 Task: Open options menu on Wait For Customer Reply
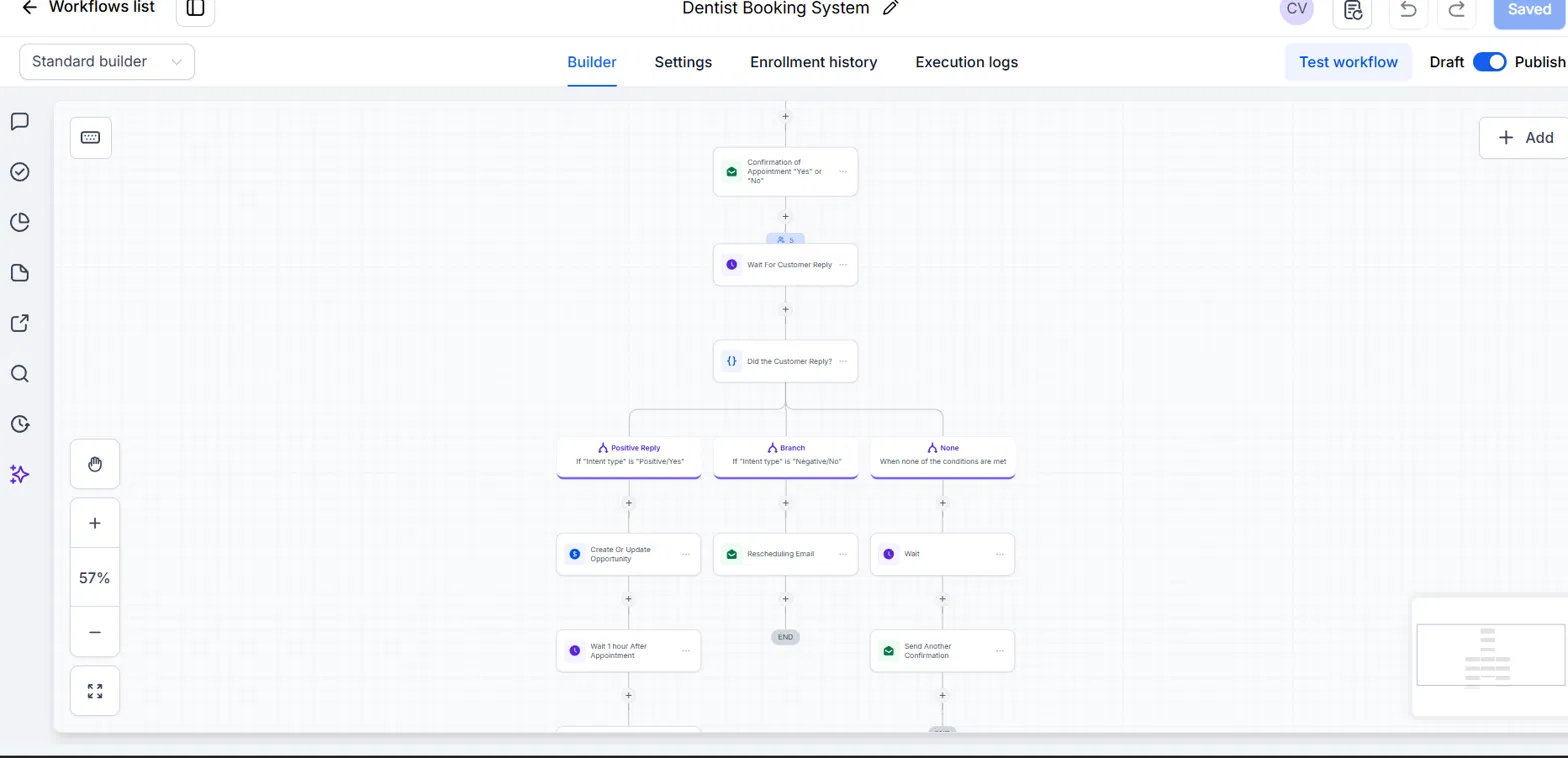pos(843,265)
